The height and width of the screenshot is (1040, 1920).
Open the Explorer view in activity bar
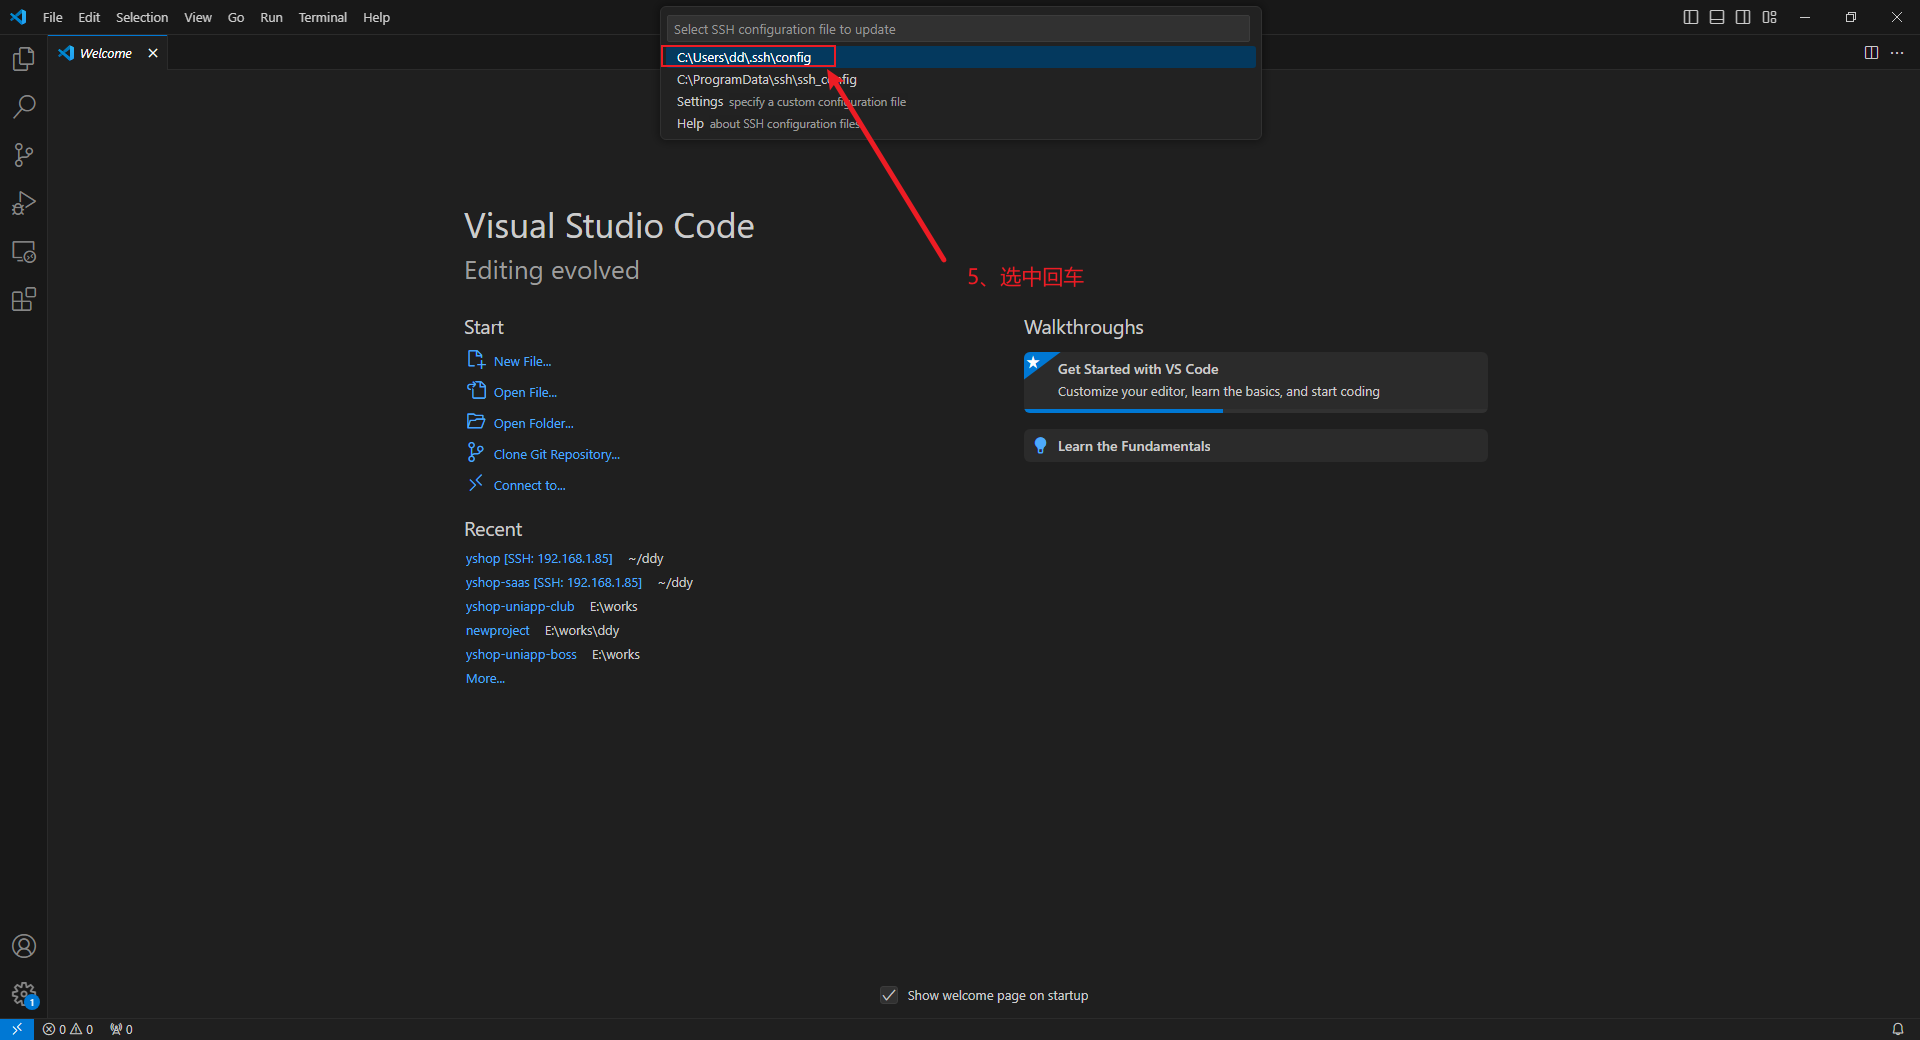(x=24, y=59)
